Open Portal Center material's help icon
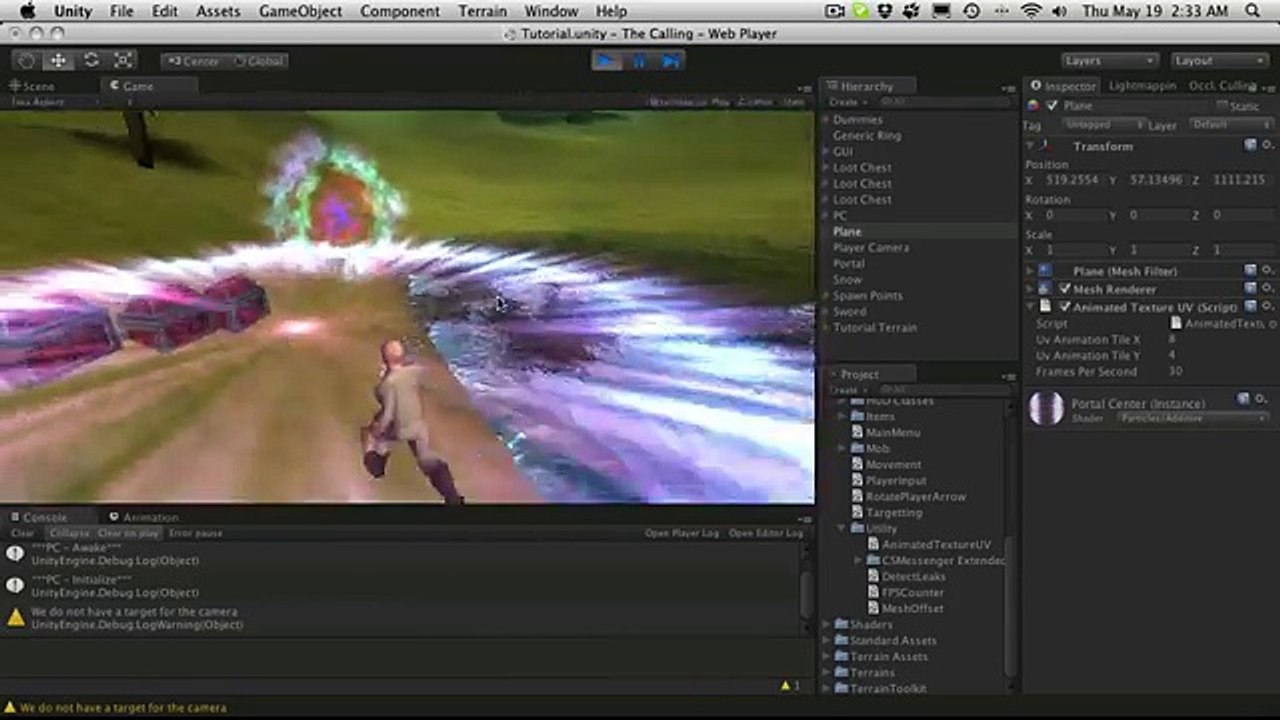Viewport: 1280px width, 720px height. (1244, 399)
